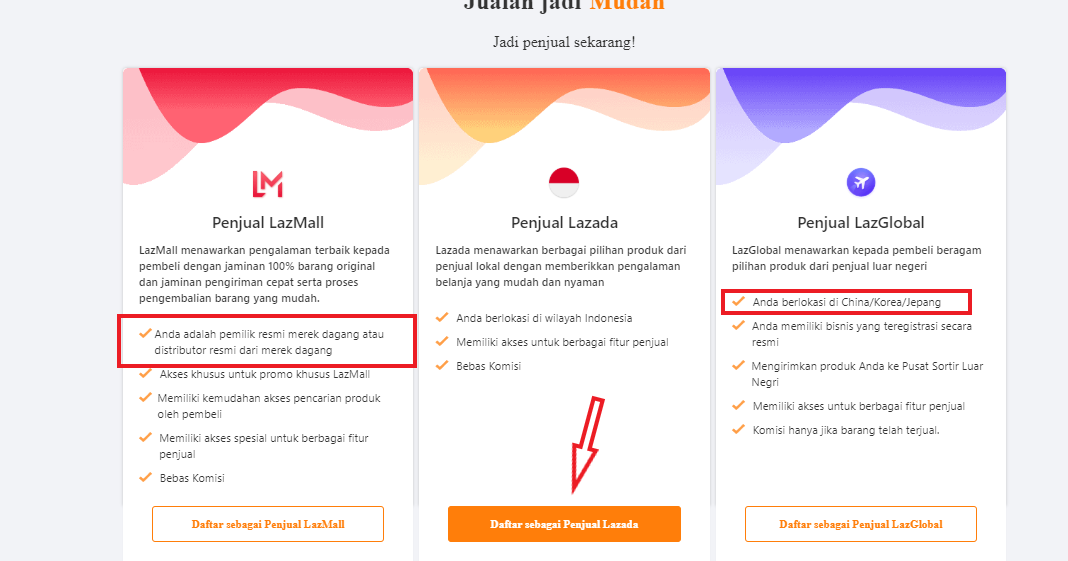The height and width of the screenshot is (561, 1068).
Task: Click the checkmark next to Komisi hanya jika barang telah terjual
Action: click(x=738, y=430)
